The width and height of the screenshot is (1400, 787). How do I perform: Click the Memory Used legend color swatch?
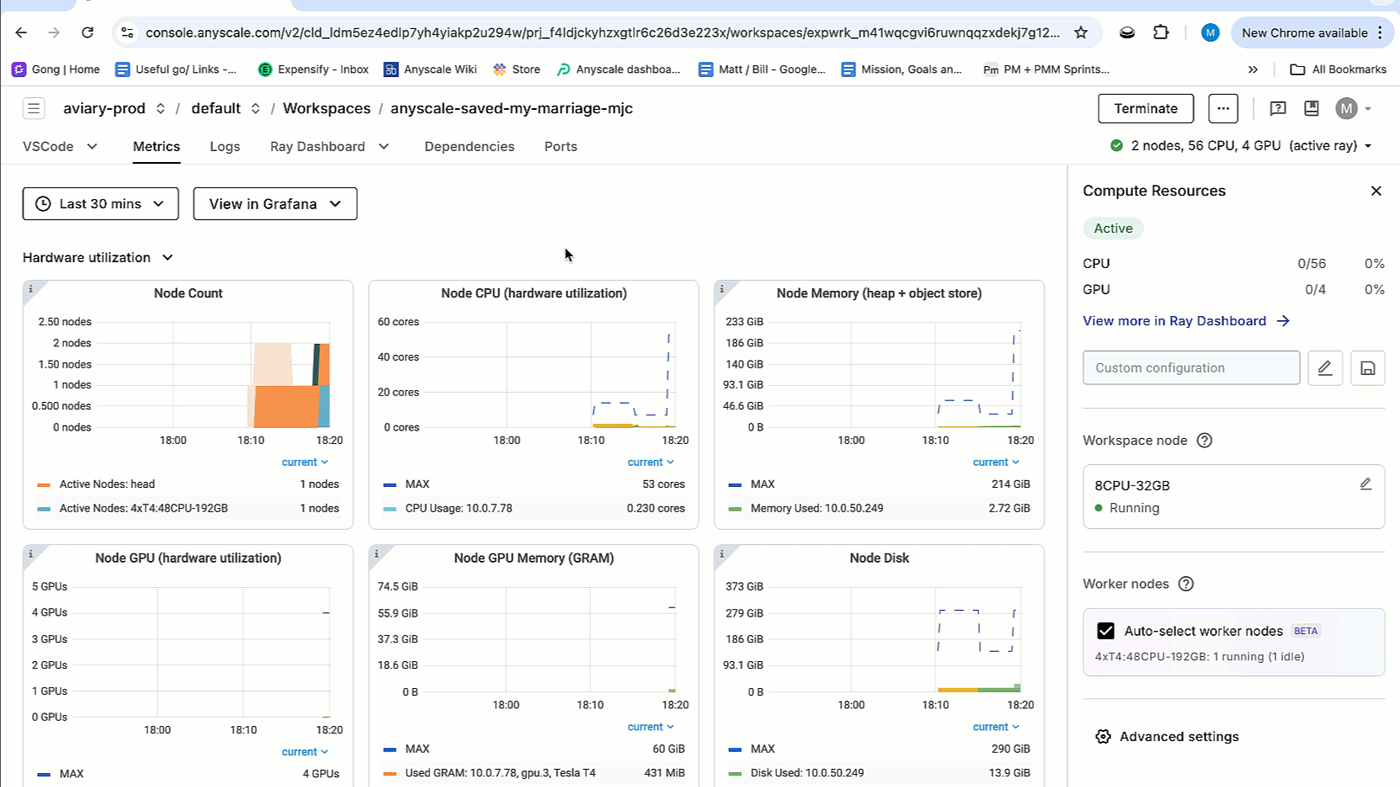pyautogui.click(x=735, y=509)
